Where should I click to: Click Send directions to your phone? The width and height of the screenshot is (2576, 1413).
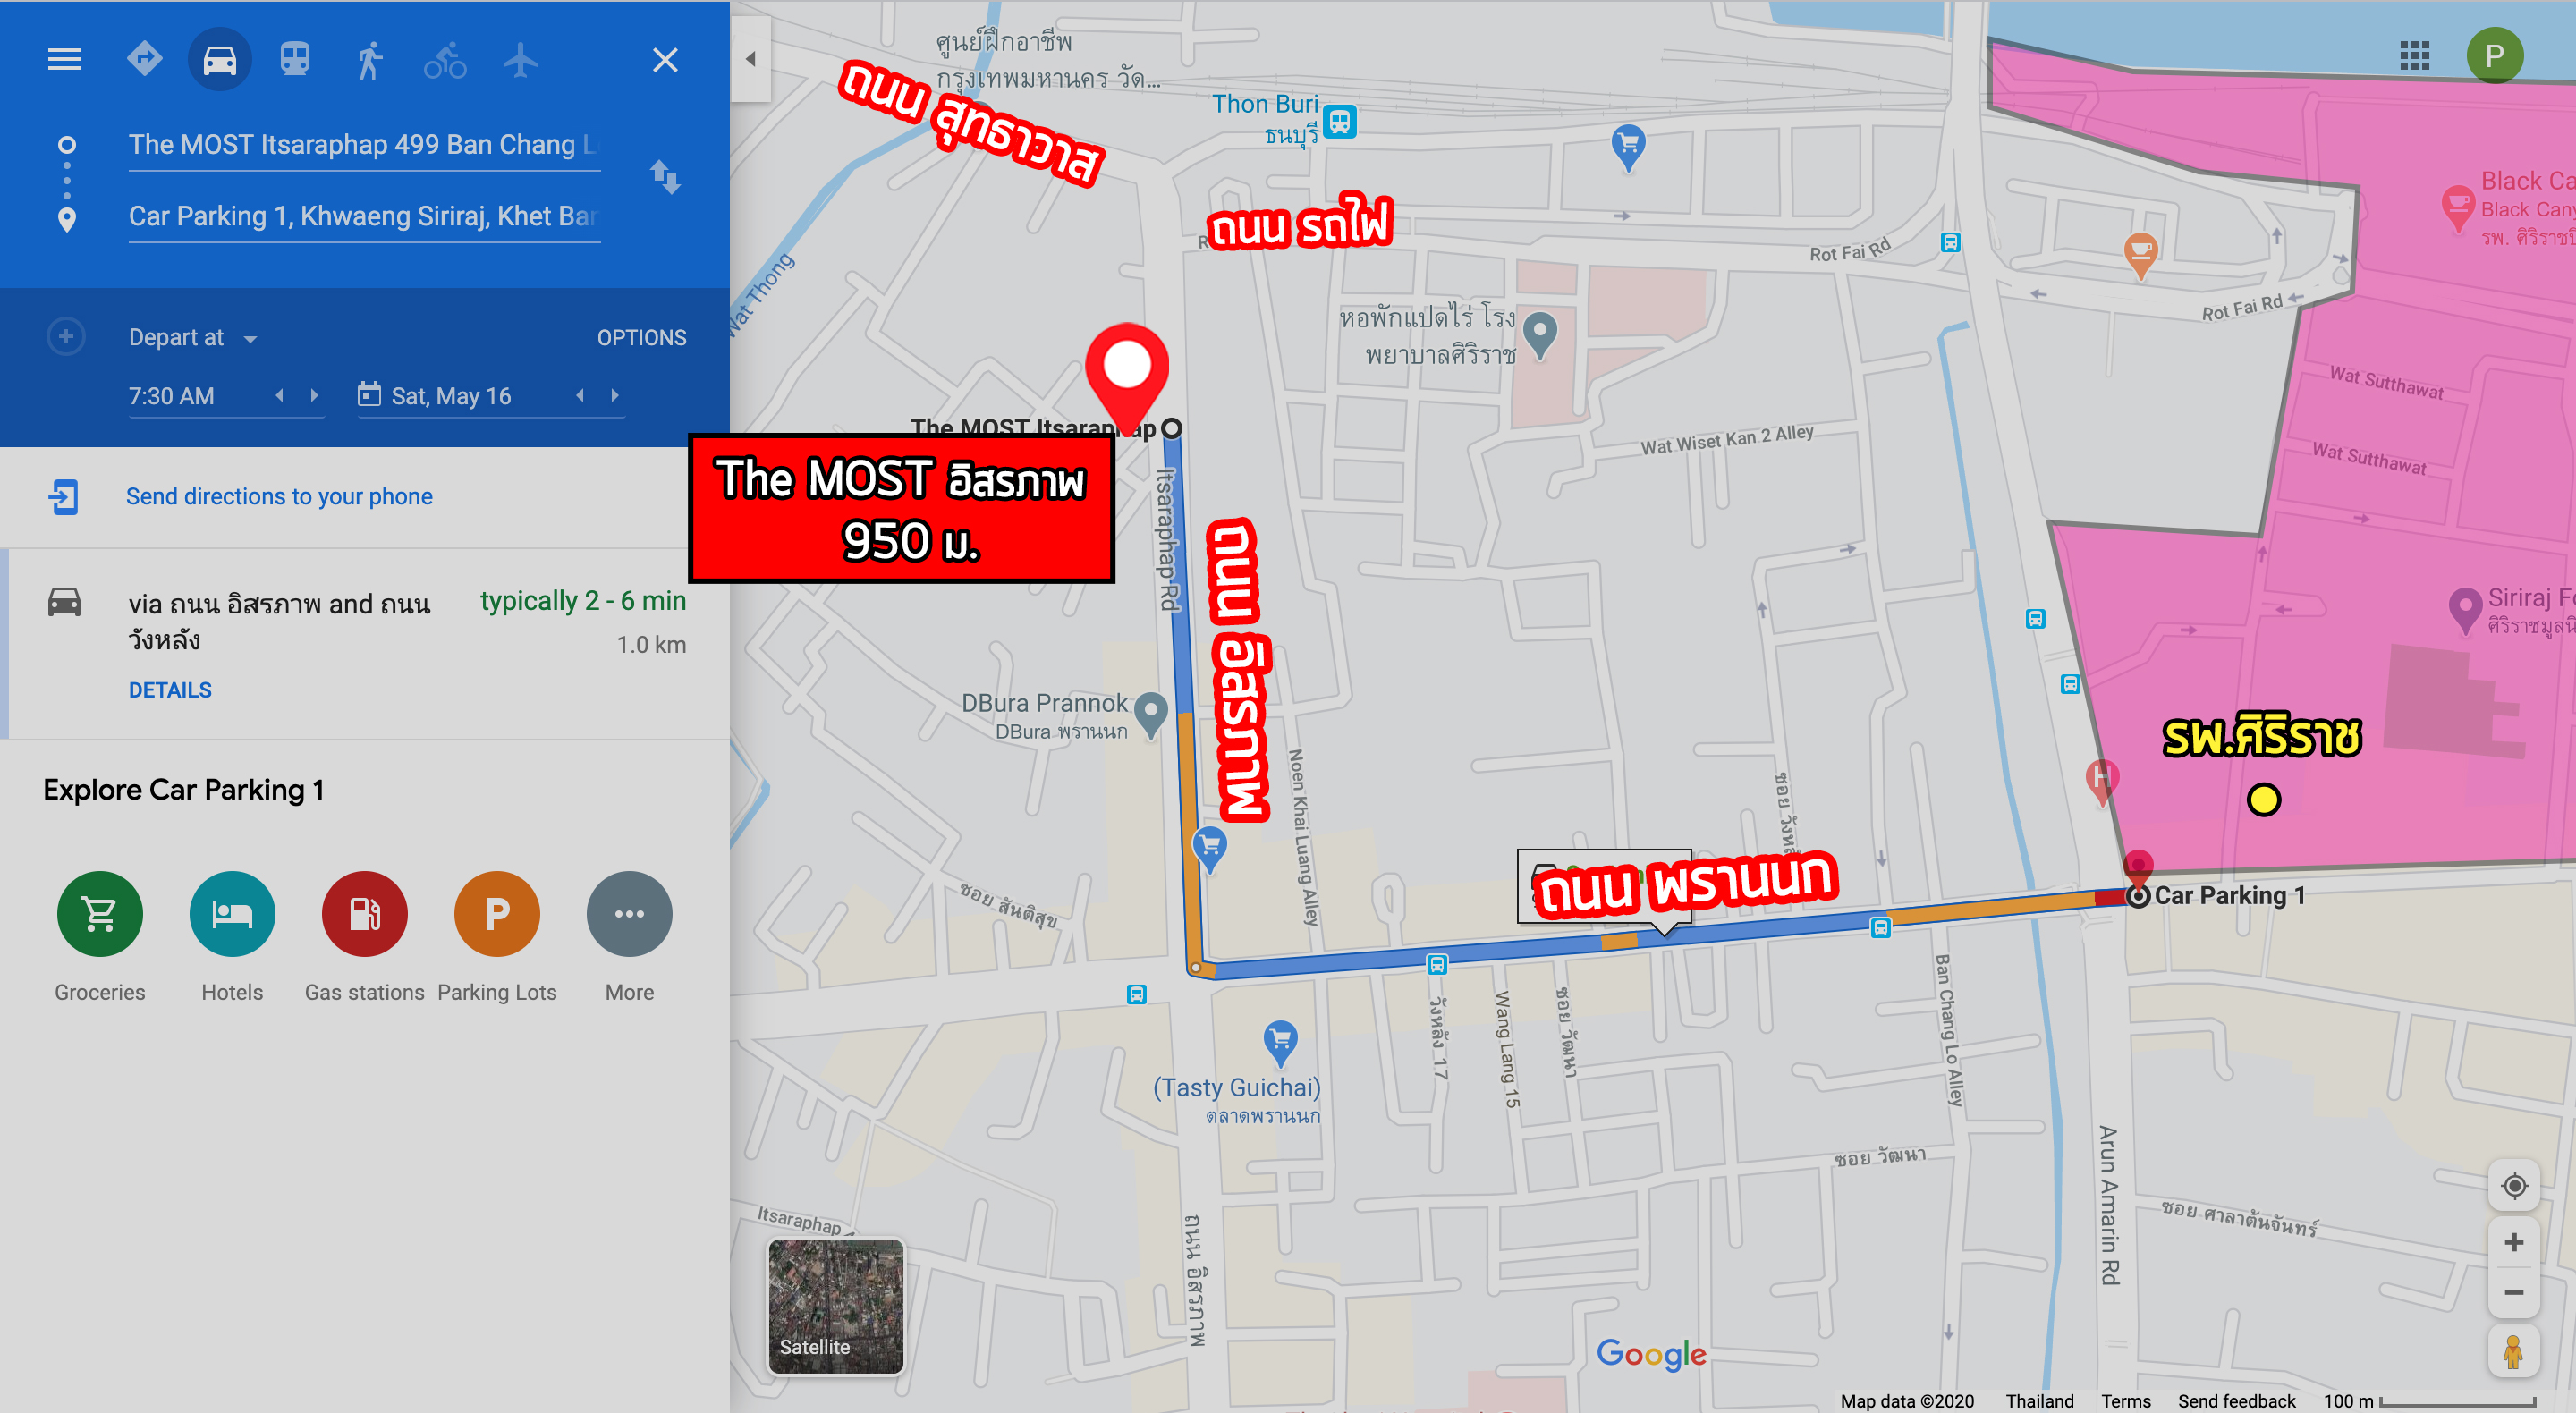(x=279, y=497)
